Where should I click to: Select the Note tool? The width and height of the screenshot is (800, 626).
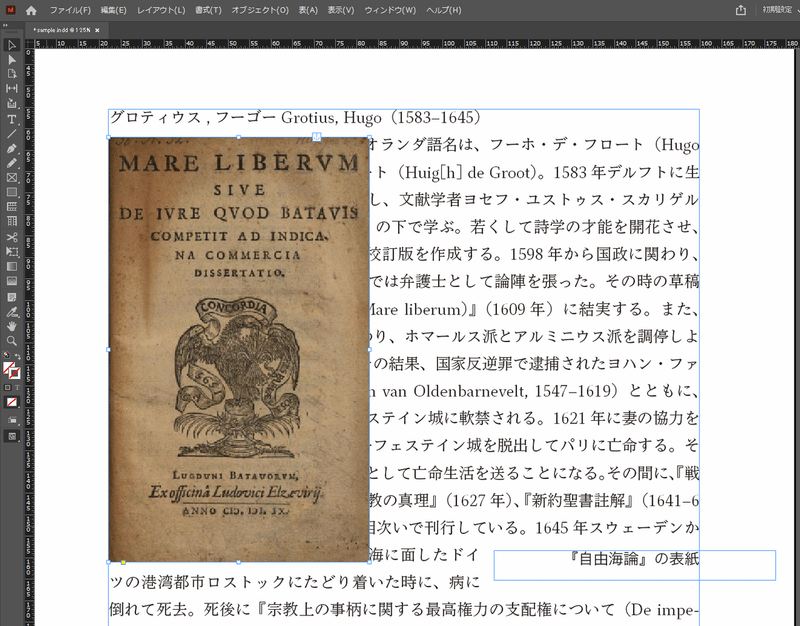point(11,296)
